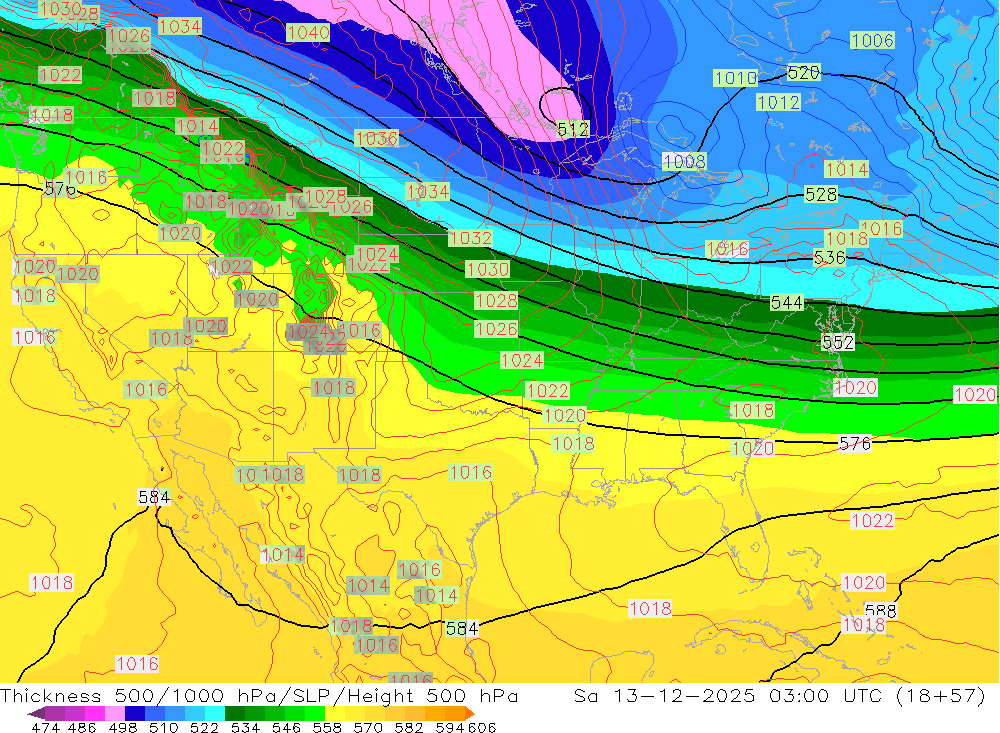Click the '1040' pressure label
Image resolution: width=1000 pixels, height=733 pixels.
[x=308, y=33]
